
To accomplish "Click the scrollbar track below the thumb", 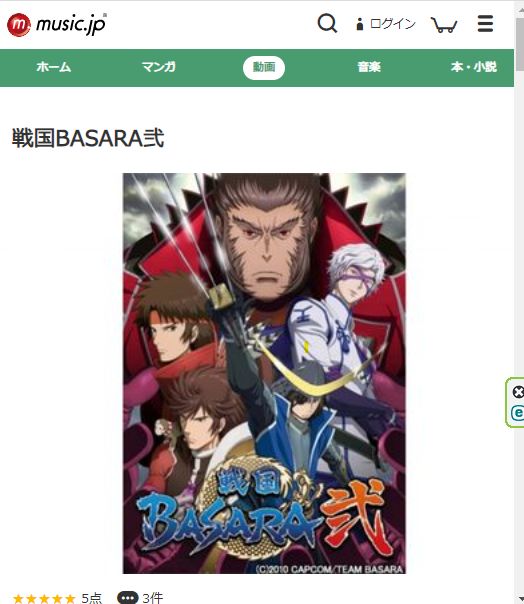I will [519, 331].
